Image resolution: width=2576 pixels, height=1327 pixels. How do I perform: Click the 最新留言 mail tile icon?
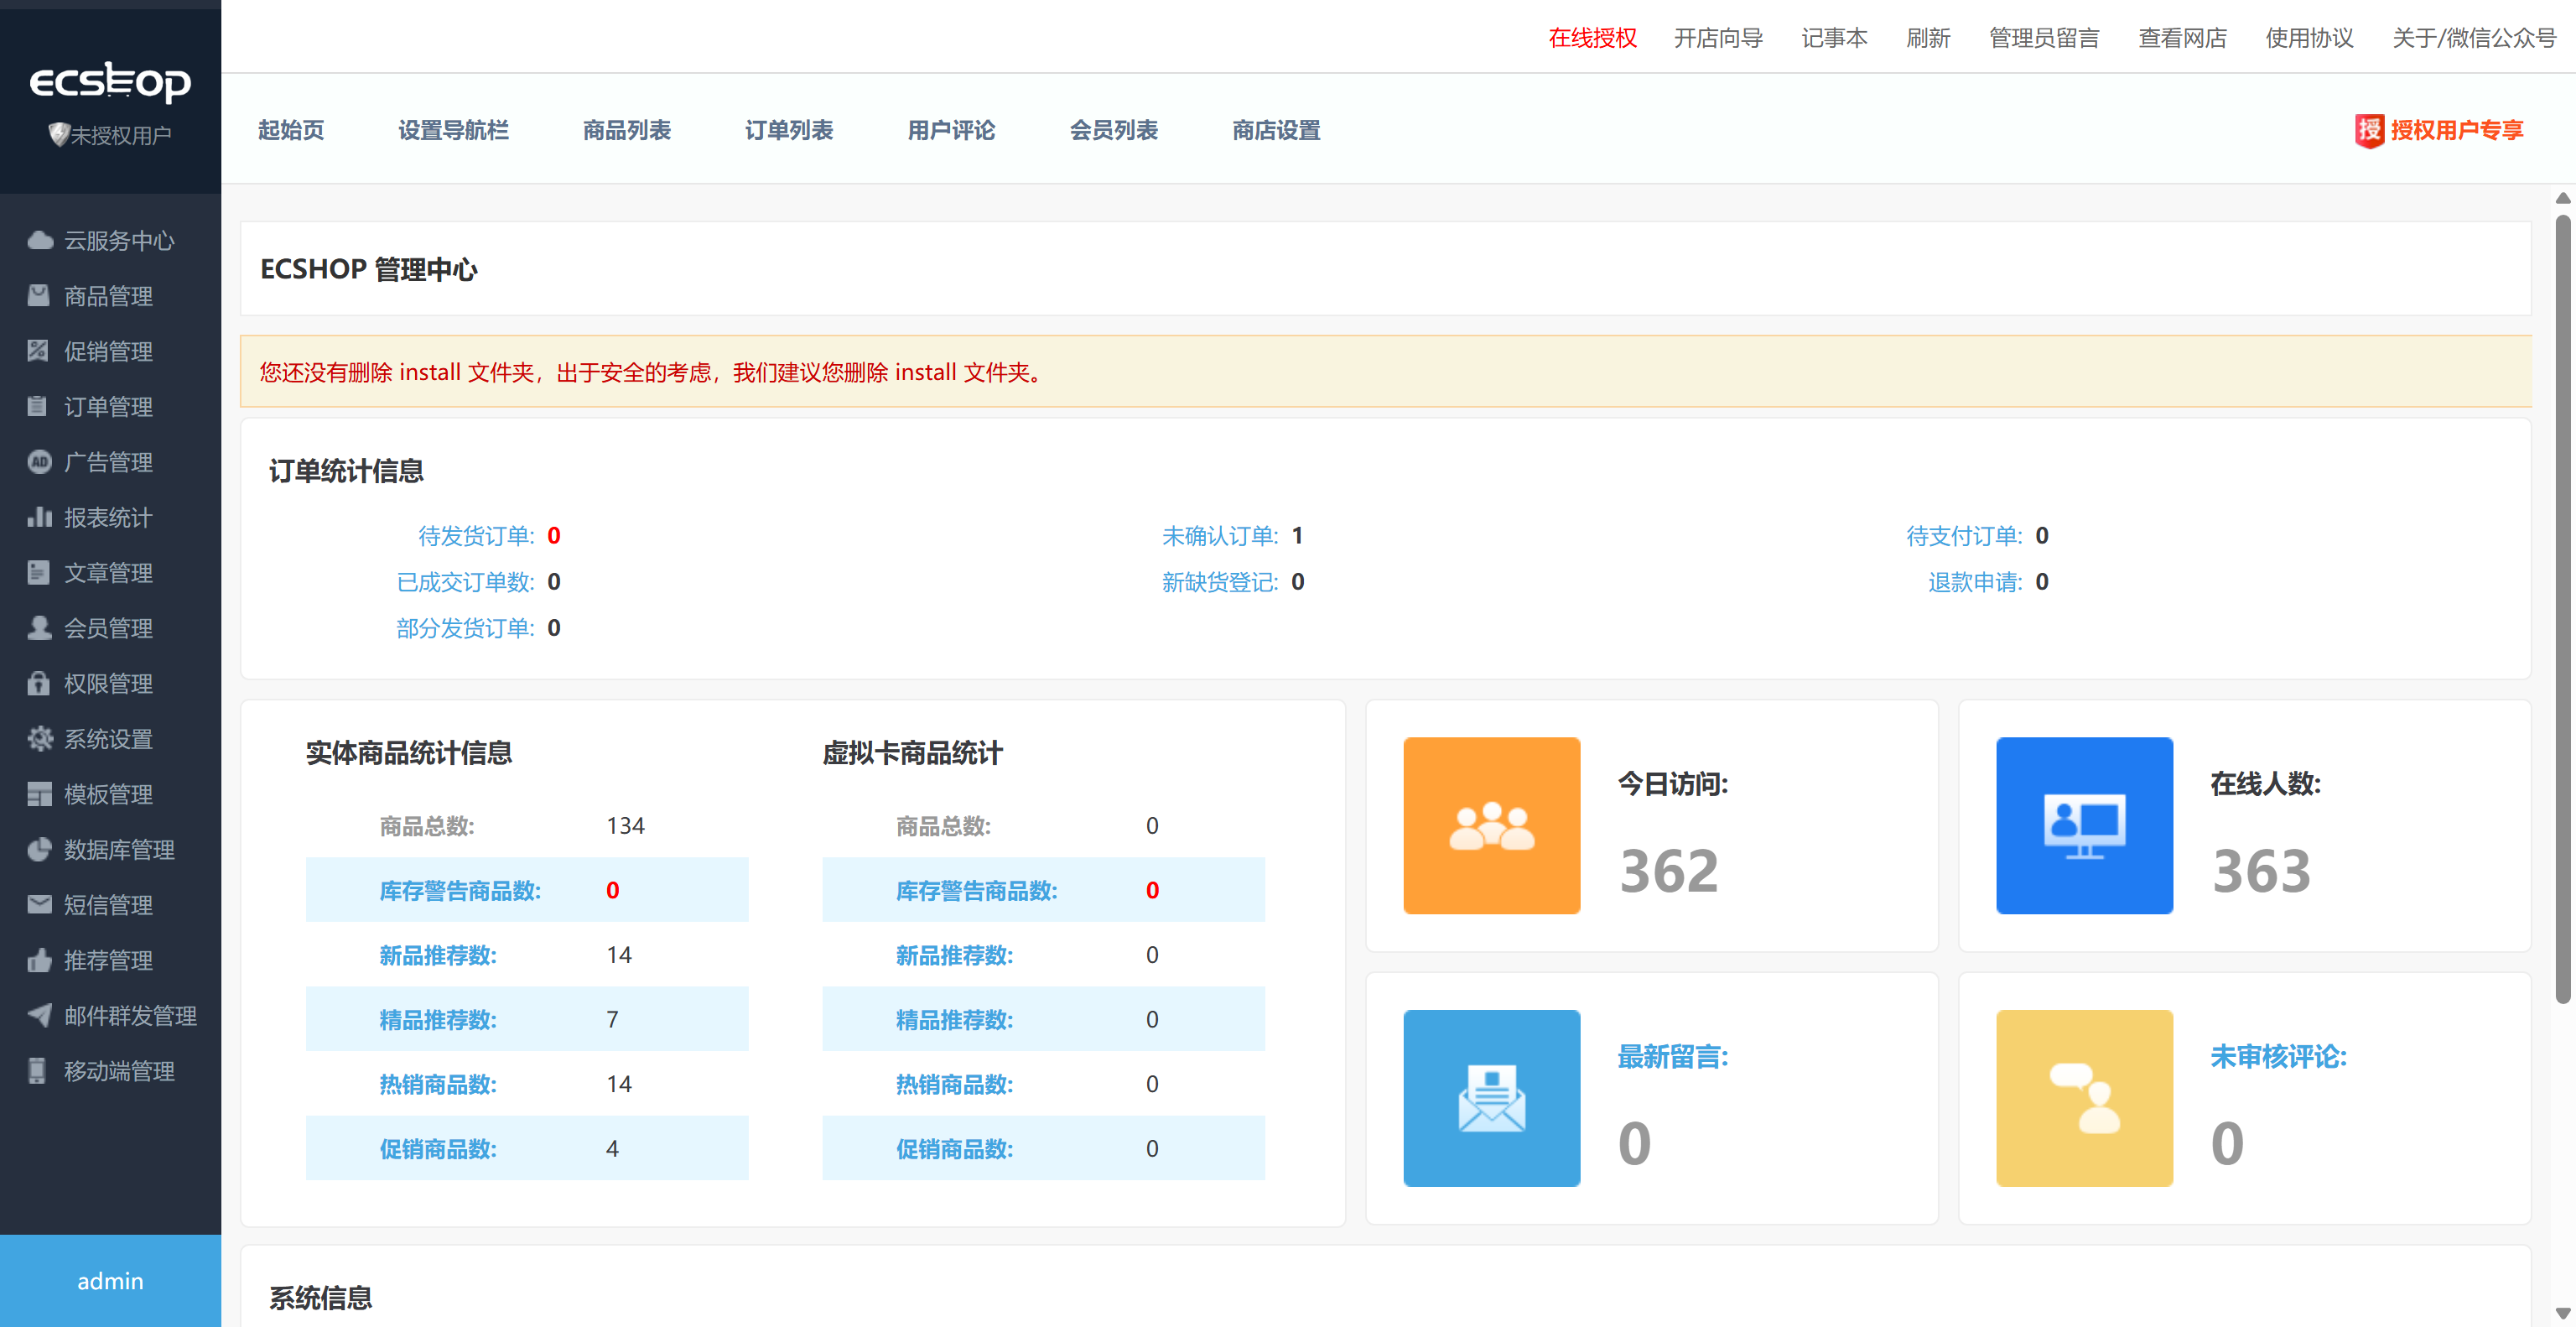pos(1492,1098)
